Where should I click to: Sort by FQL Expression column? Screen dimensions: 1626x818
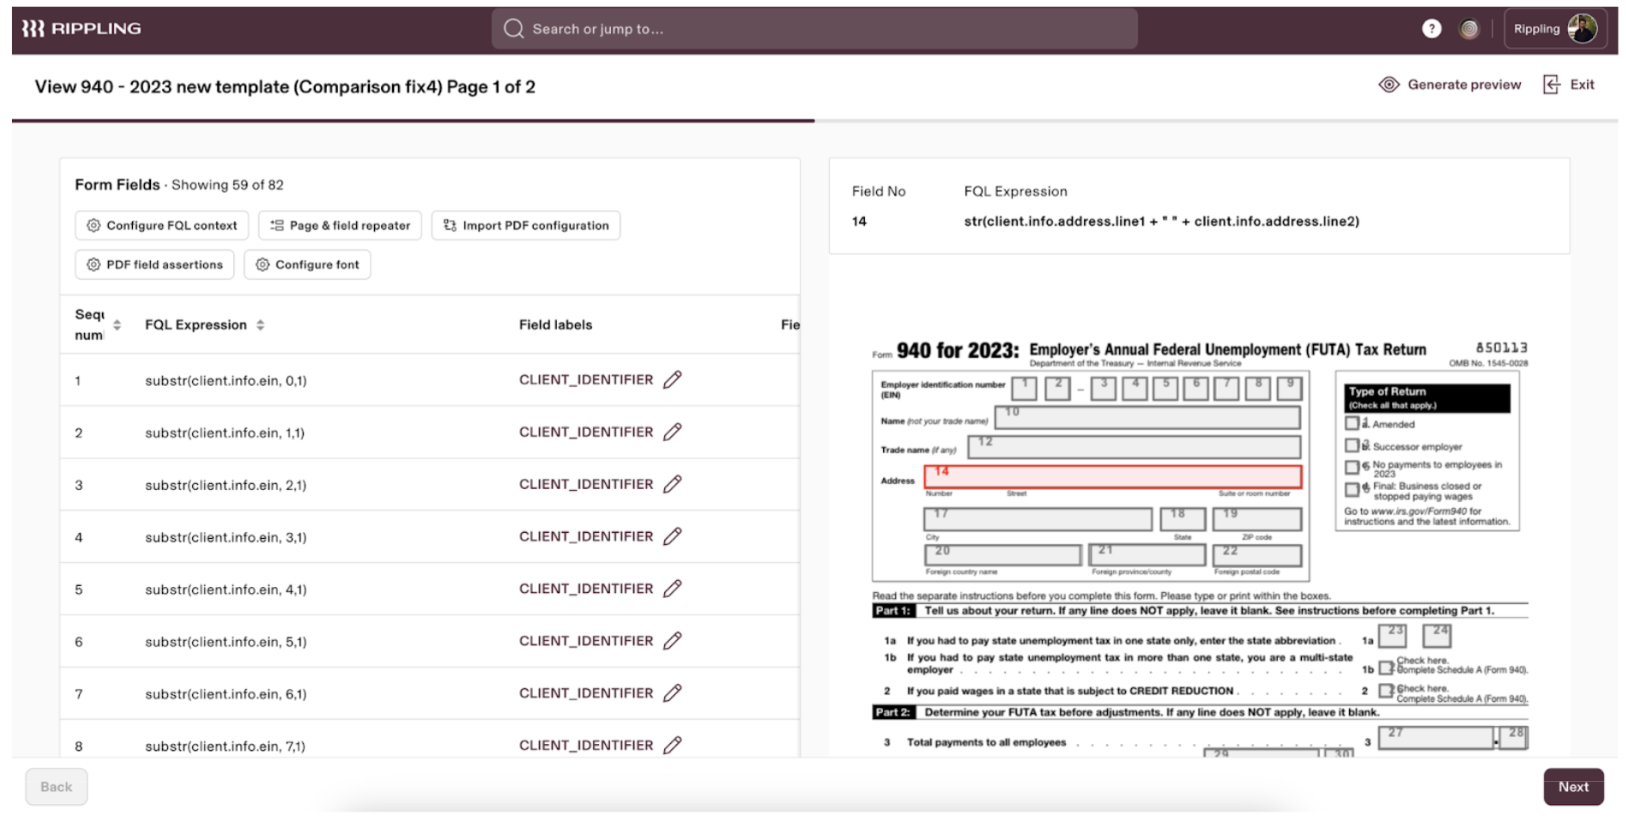(x=260, y=325)
